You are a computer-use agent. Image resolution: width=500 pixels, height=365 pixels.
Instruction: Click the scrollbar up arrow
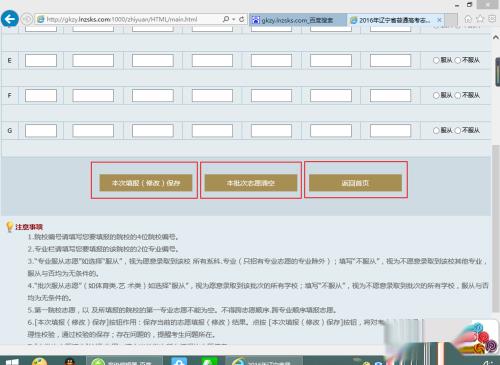pyautogui.click(x=496, y=38)
